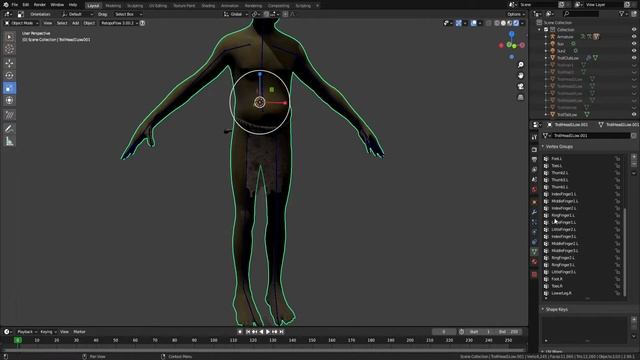Screen dimensions: 640x360
Task: Open the Modifiers wrench tab
Action: pyautogui.click(x=534, y=212)
